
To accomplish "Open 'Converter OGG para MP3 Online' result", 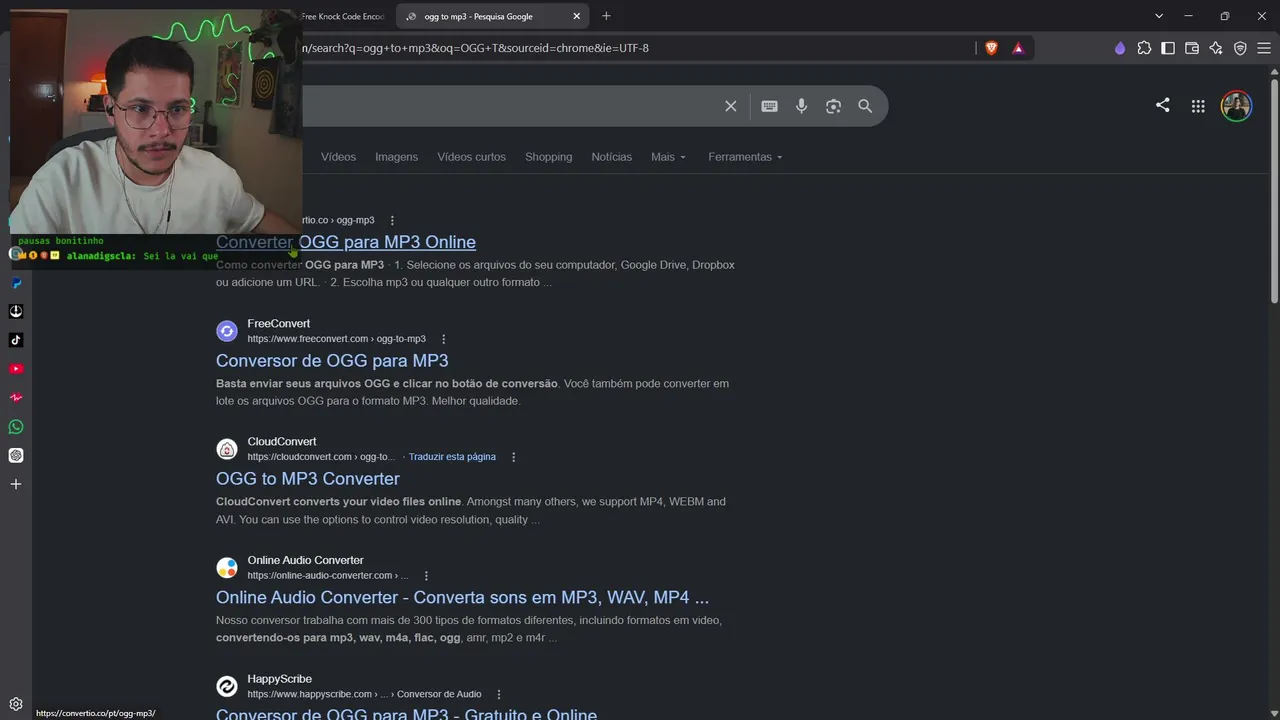I will click(346, 242).
